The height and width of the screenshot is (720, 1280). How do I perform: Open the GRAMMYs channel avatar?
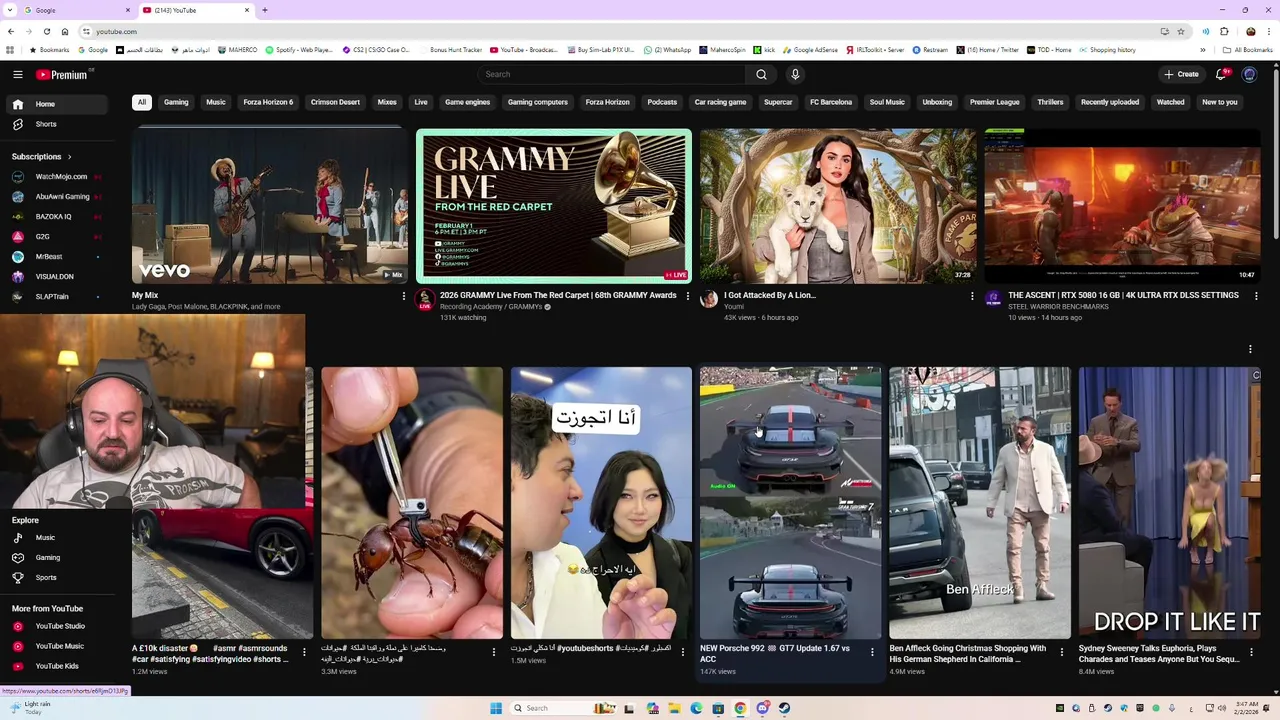(425, 299)
